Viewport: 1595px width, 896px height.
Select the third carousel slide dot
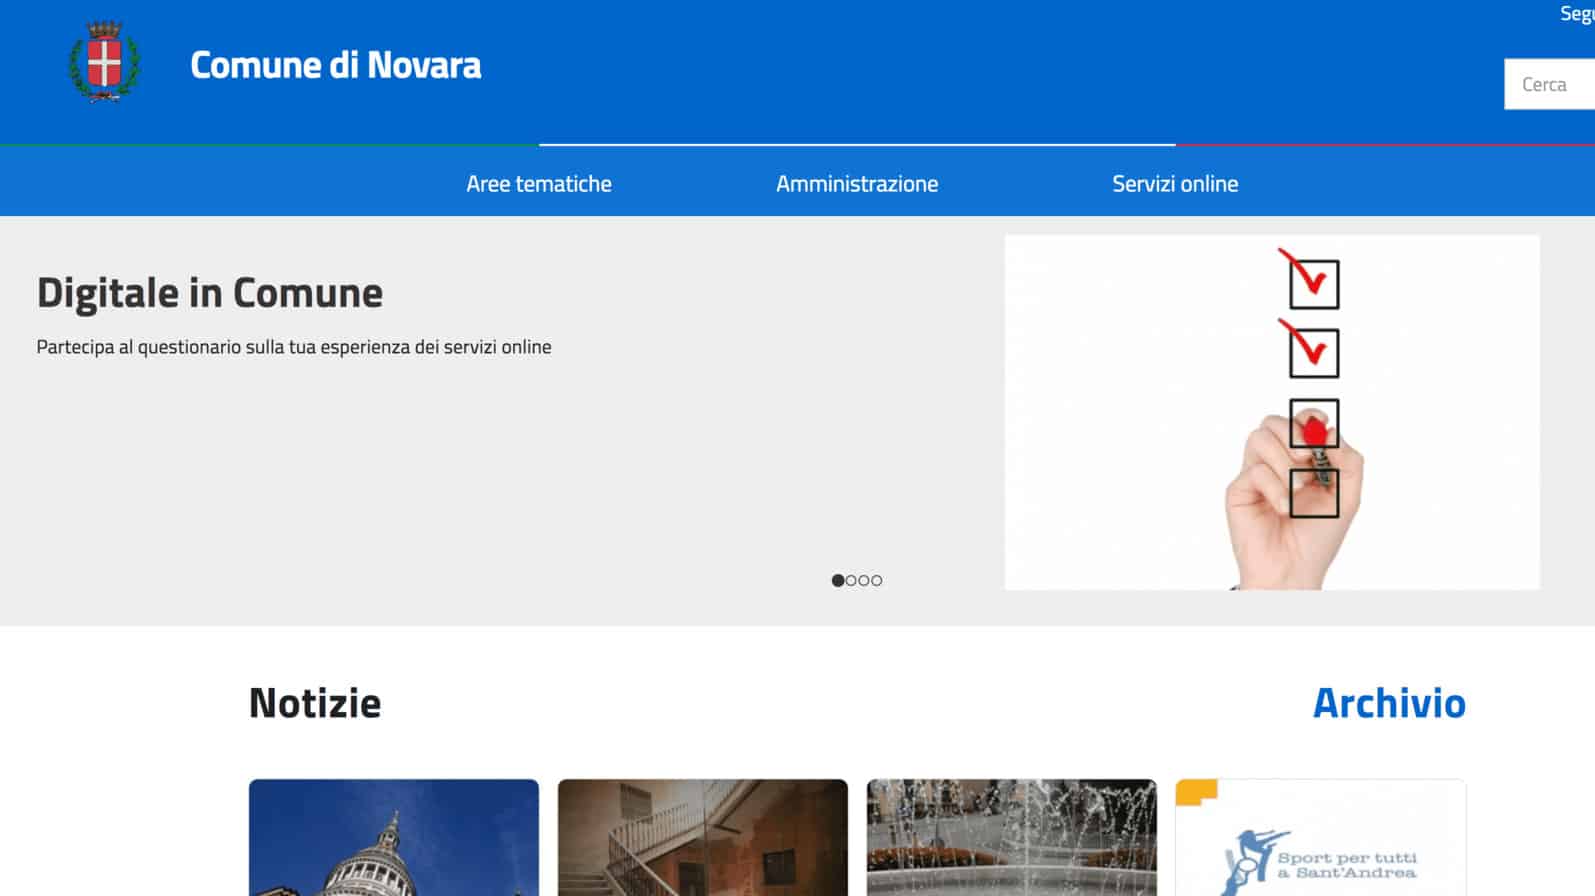click(864, 580)
